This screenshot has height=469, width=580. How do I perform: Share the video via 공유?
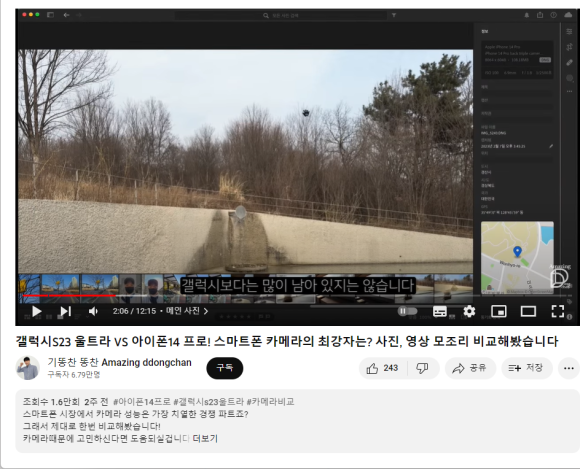(470, 368)
